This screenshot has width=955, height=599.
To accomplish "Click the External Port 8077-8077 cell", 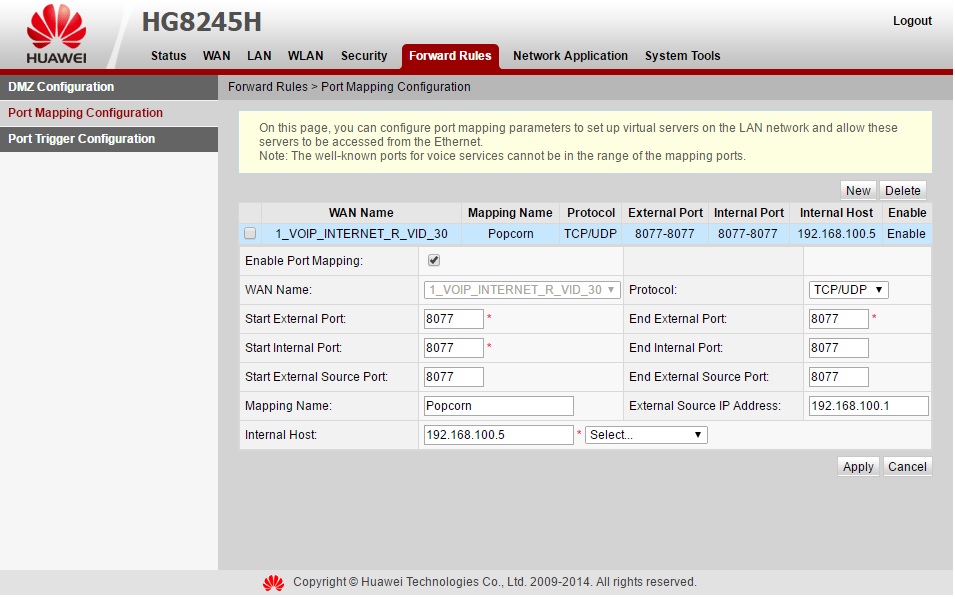I will coord(664,234).
